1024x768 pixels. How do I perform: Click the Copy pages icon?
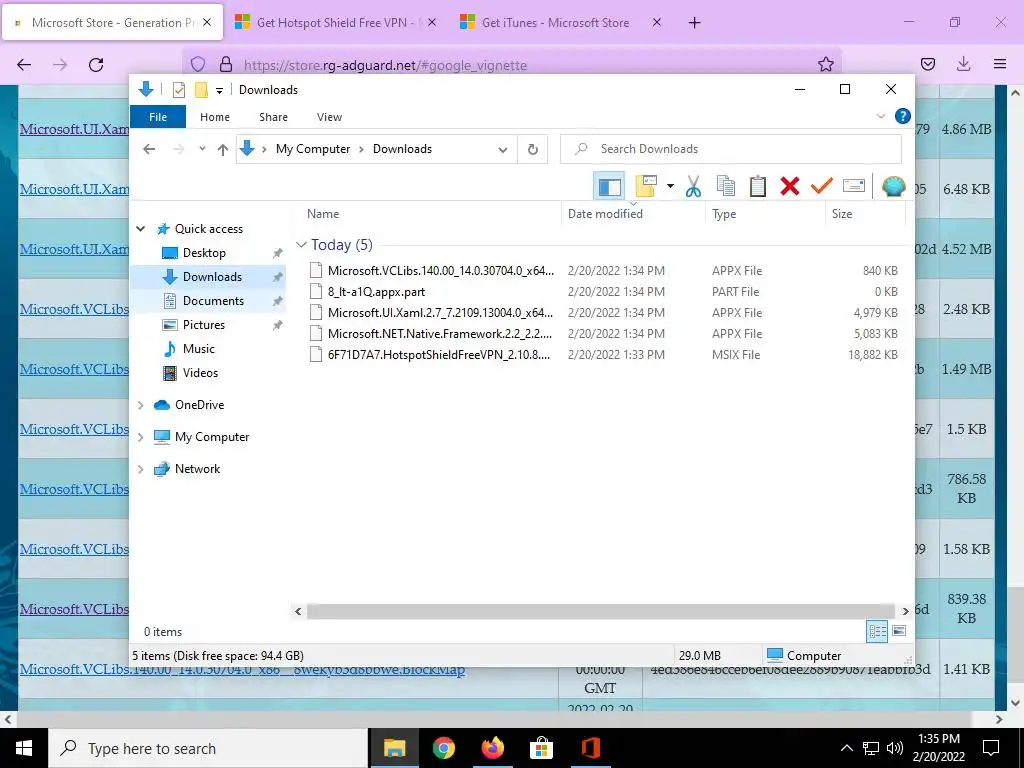(x=726, y=186)
